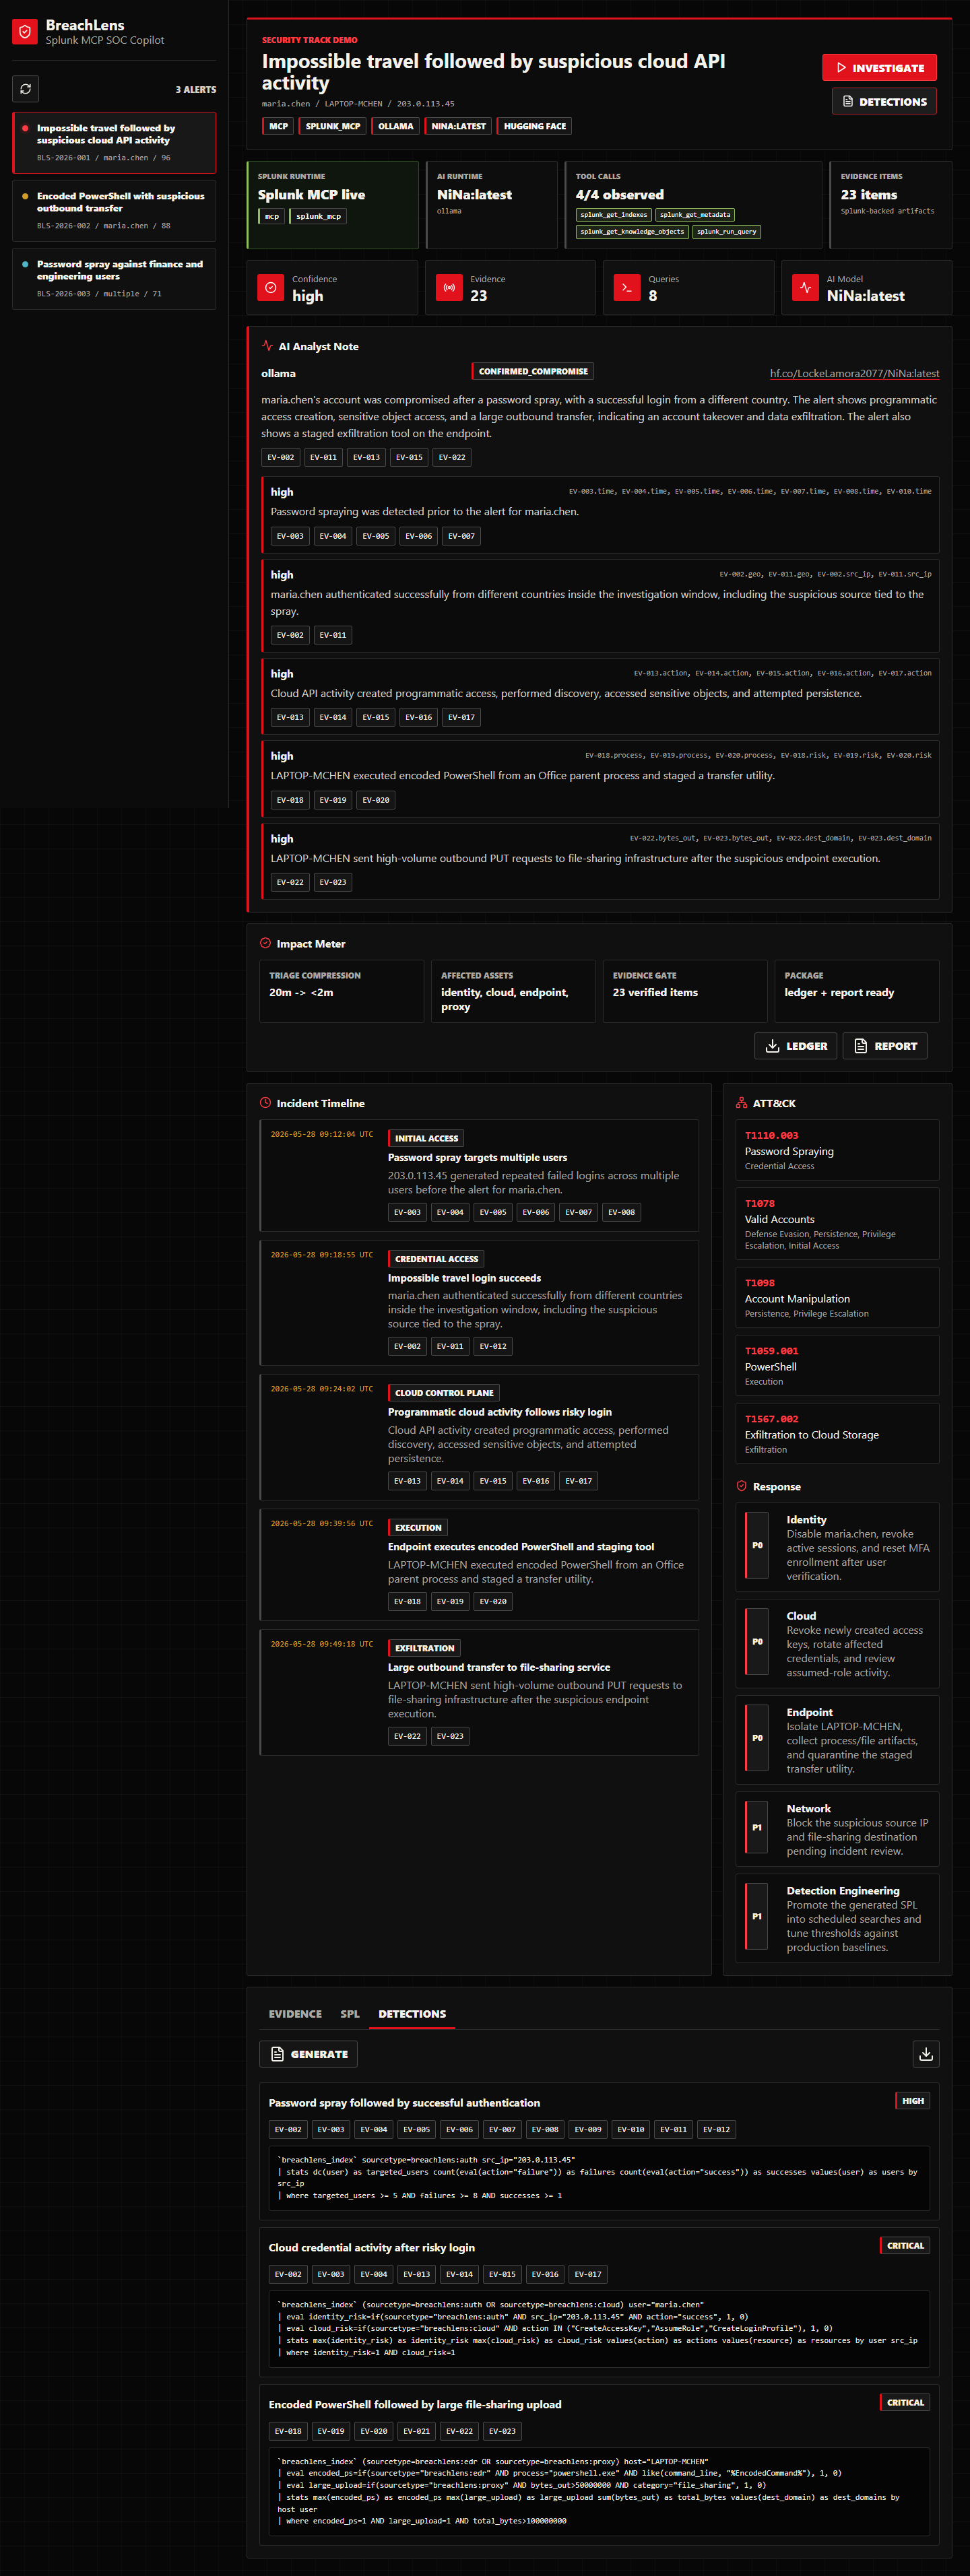Click the OLLAMA header tag
The image size is (970, 2576).
(395, 126)
